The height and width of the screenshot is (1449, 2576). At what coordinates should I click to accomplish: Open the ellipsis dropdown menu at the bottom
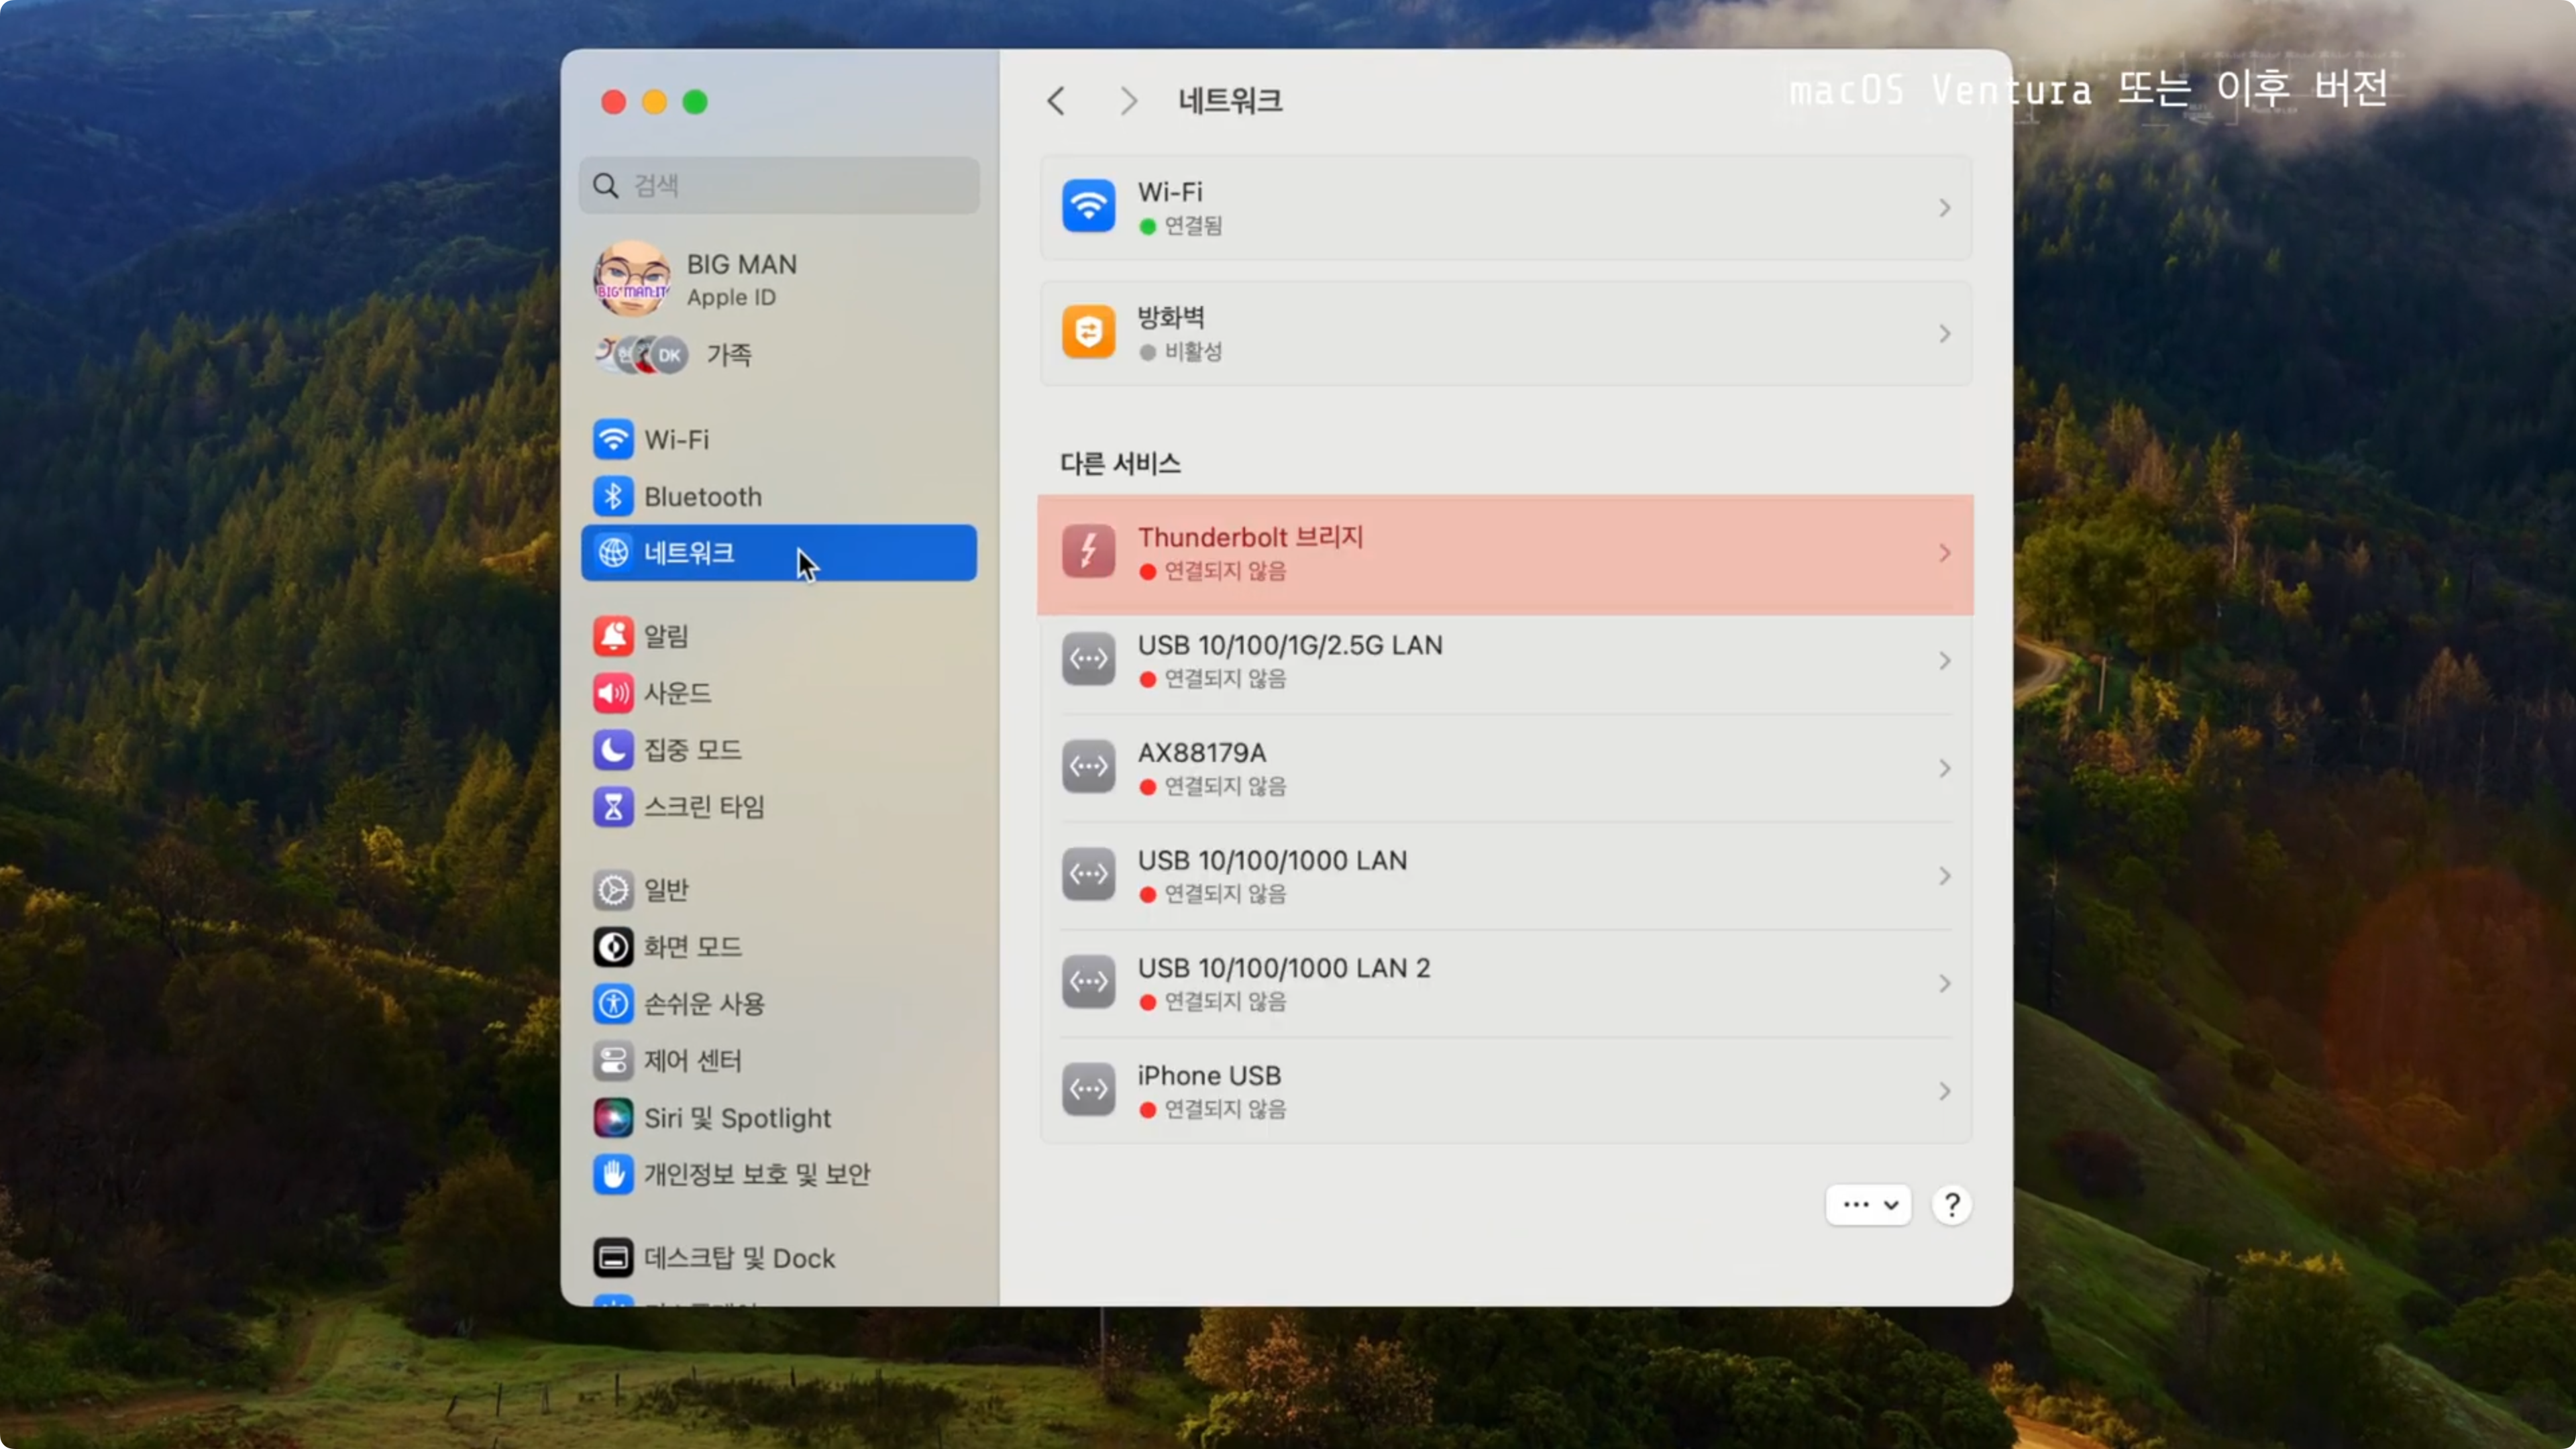point(1868,1204)
